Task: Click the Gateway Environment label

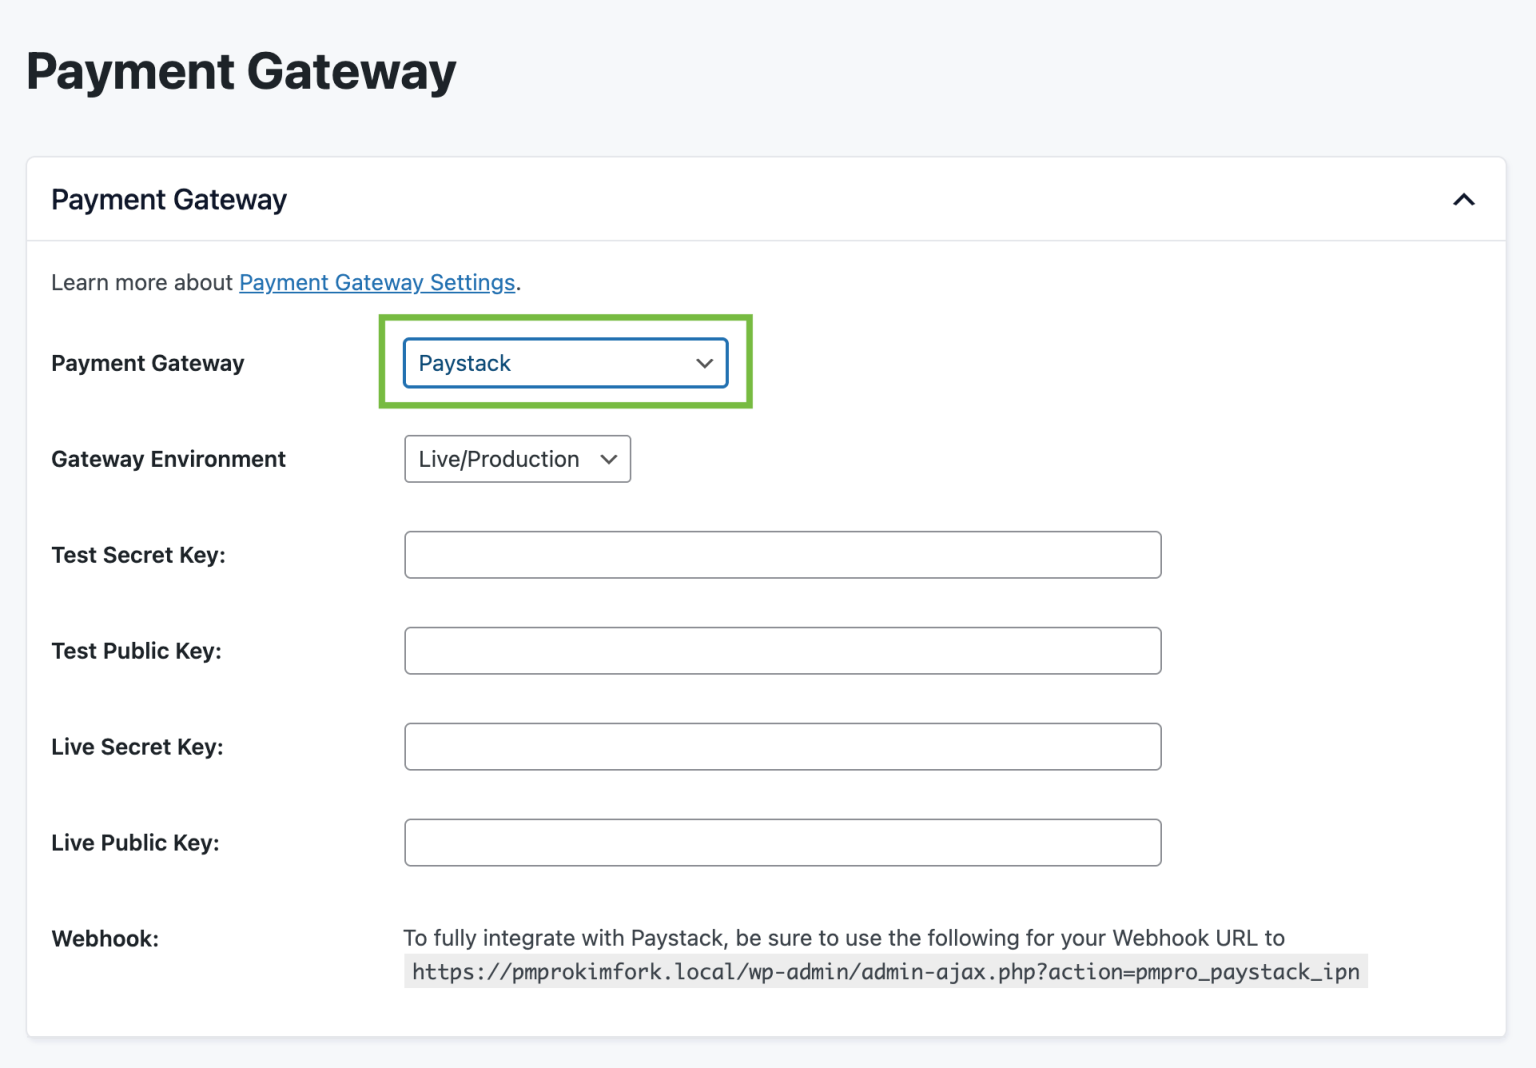Action: (x=168, y=459)
